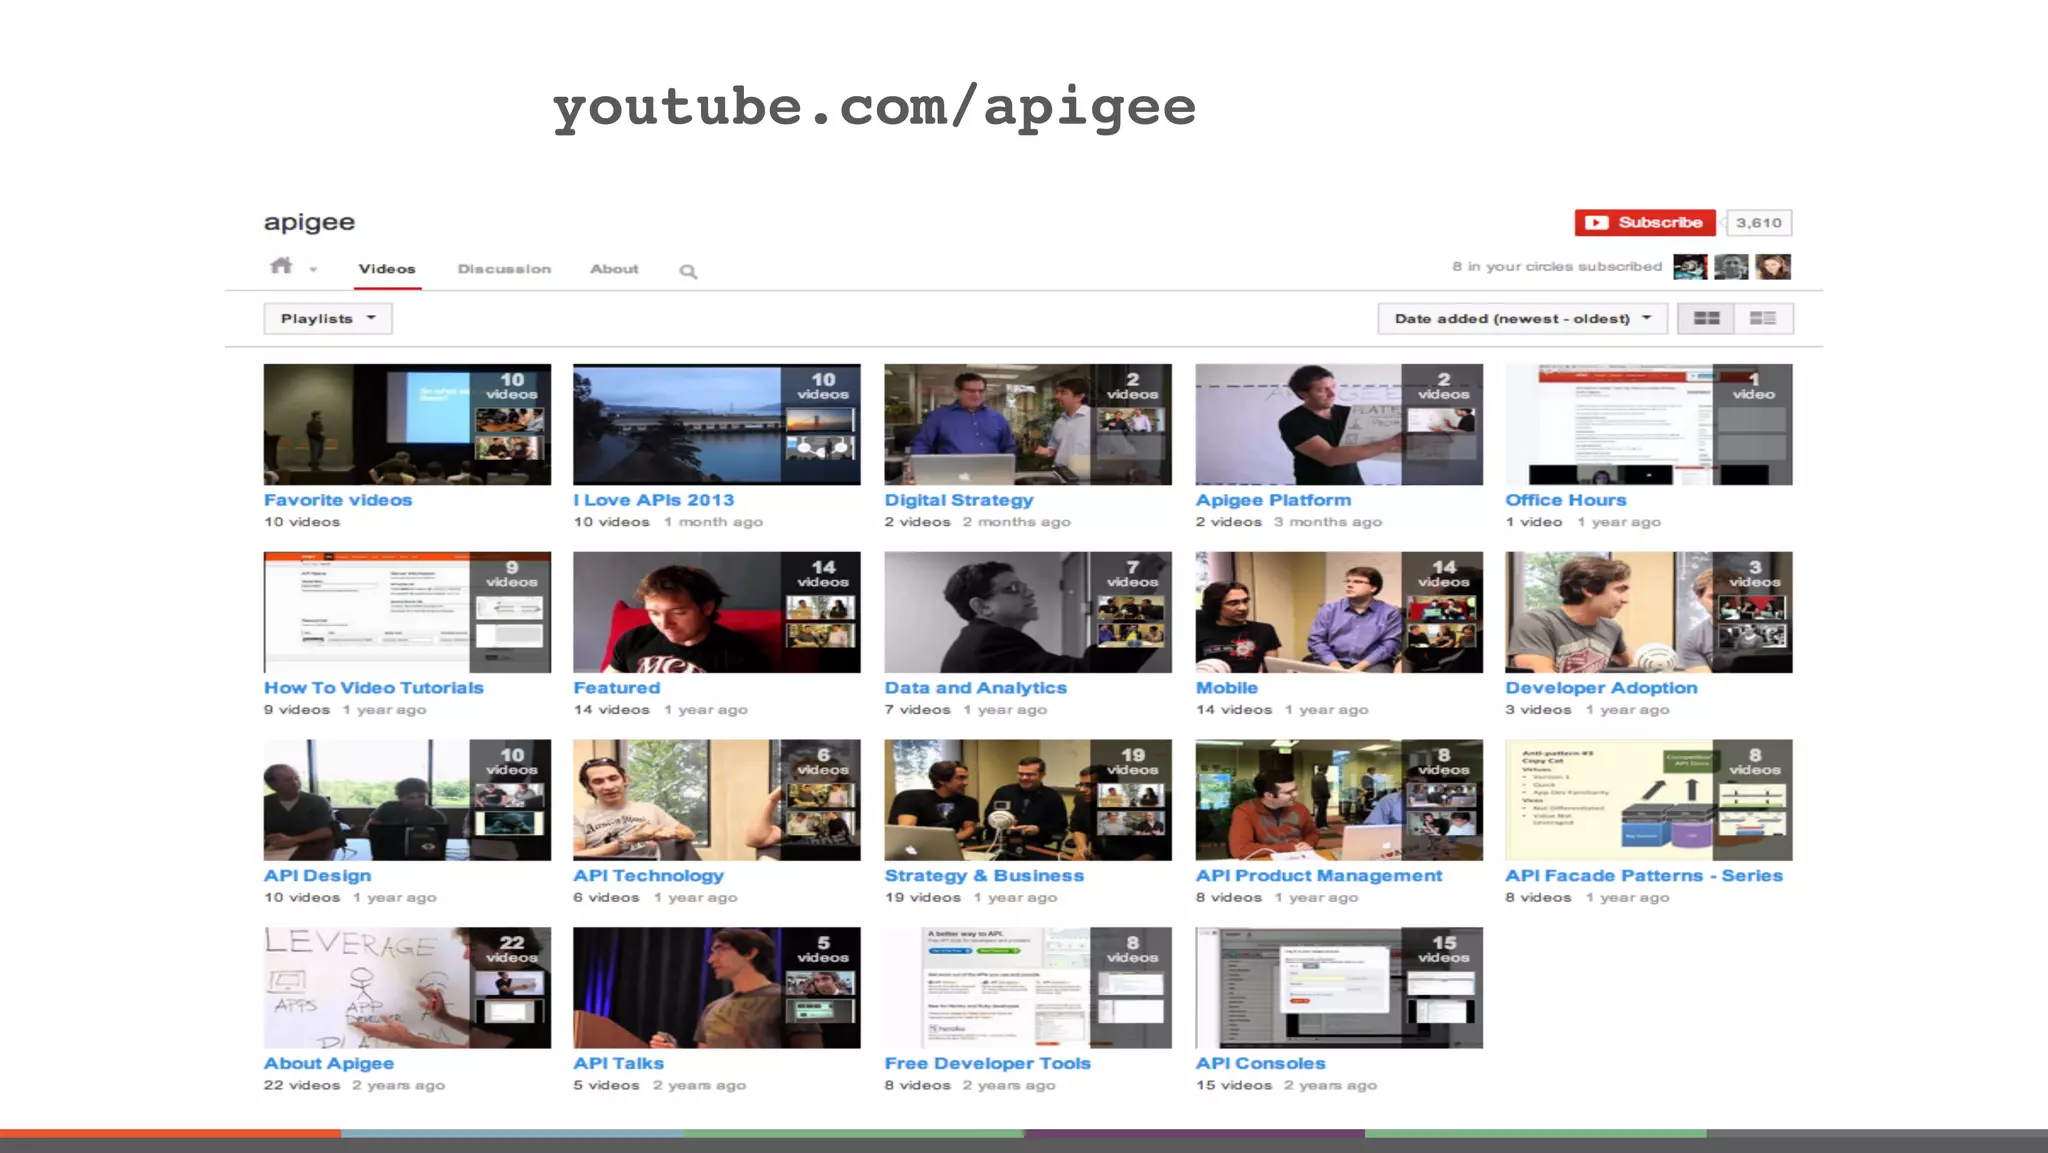Expand the Playlists dropdown
This screenshot has height=1153, width=2048.
point(328,319)
